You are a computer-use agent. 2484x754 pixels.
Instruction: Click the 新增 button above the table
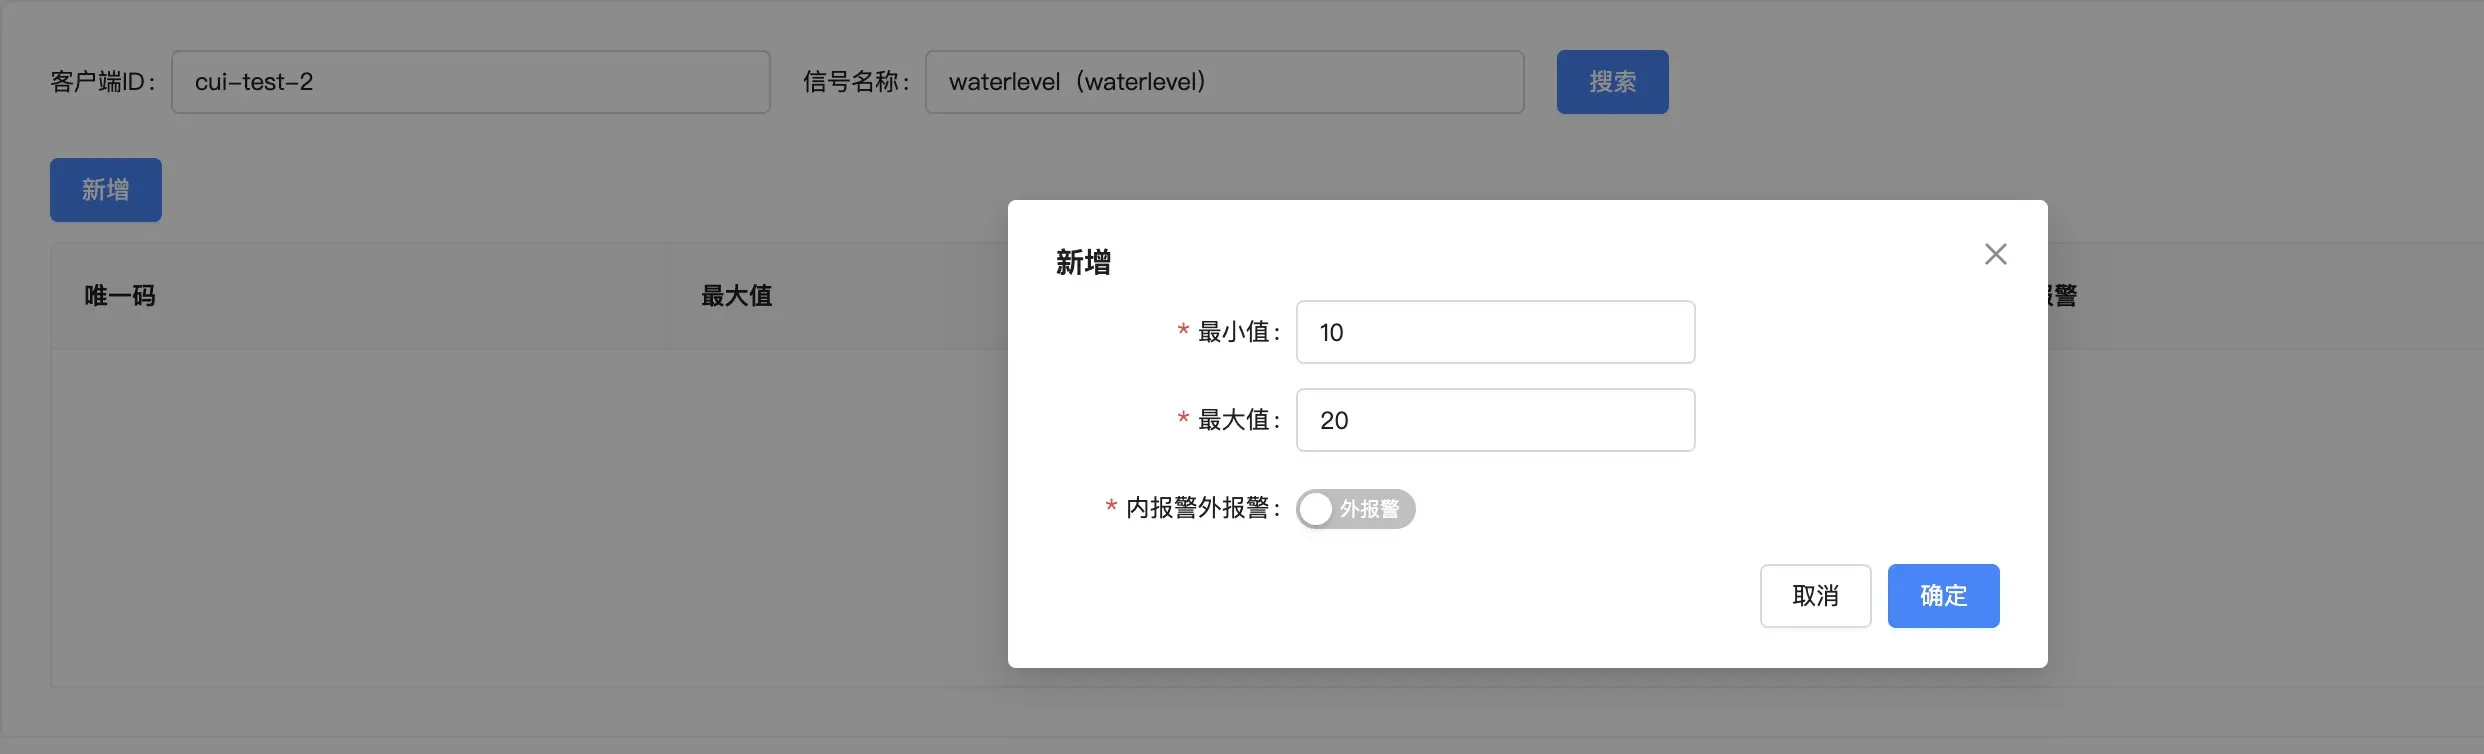[106, 190]
